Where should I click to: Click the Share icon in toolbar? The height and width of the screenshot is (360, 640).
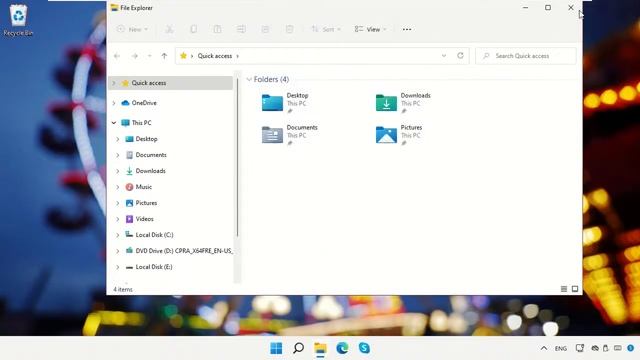(265, 29)
